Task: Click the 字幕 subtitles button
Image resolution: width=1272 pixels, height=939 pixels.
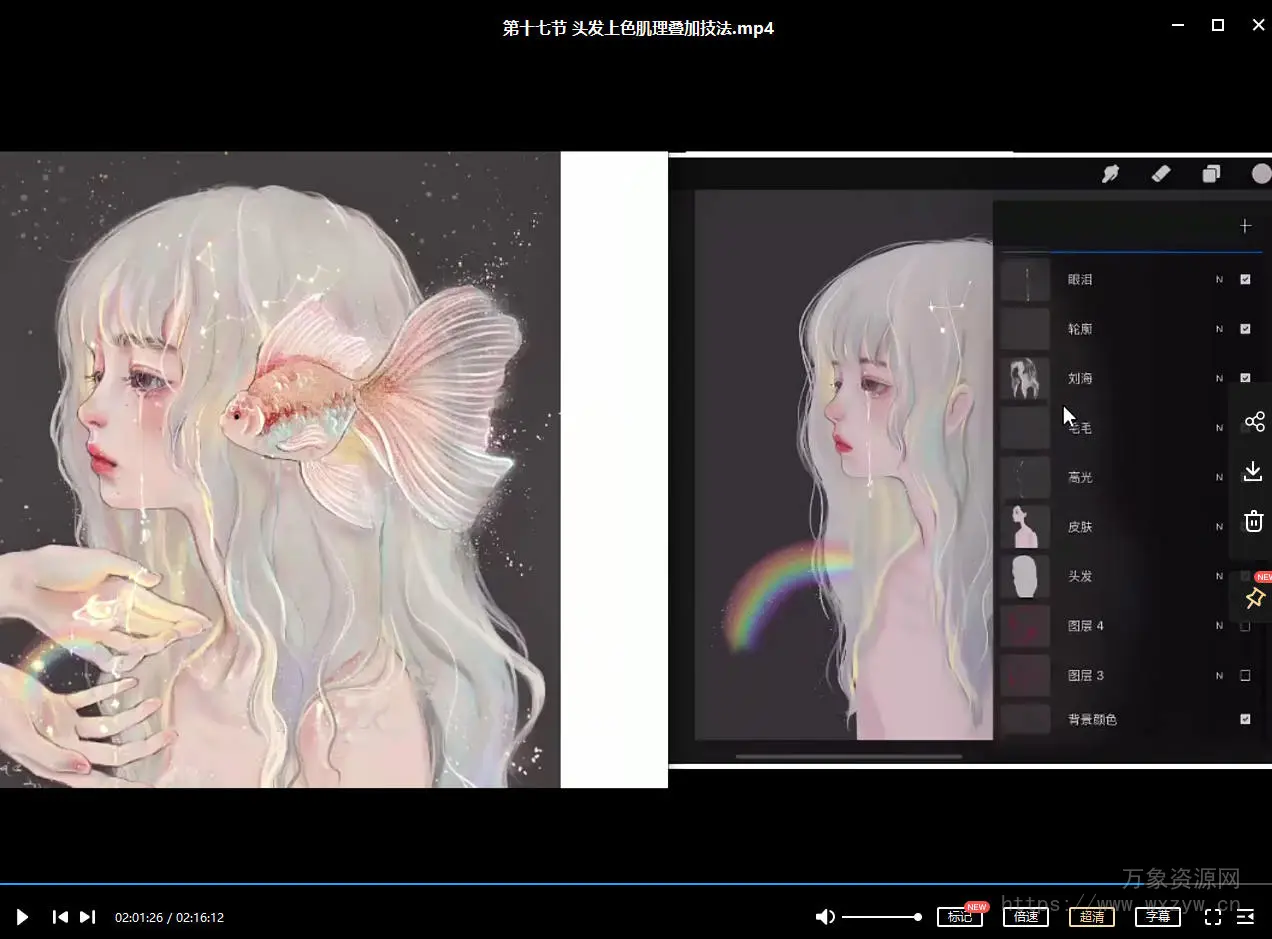Action: (x=1157, y=917)
